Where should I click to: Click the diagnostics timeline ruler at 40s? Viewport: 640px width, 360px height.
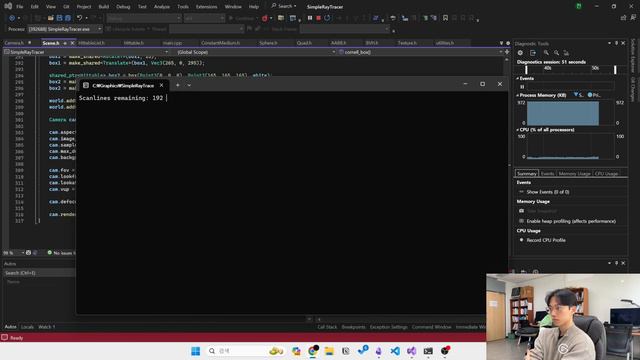547,68
